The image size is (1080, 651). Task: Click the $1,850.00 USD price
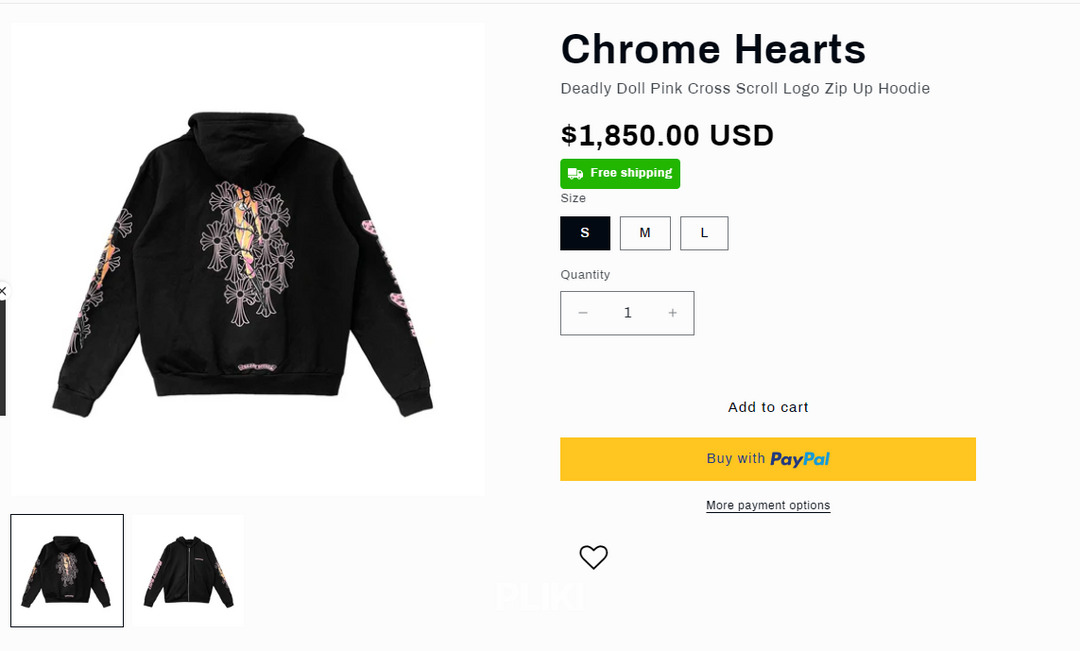pos(667,135)
